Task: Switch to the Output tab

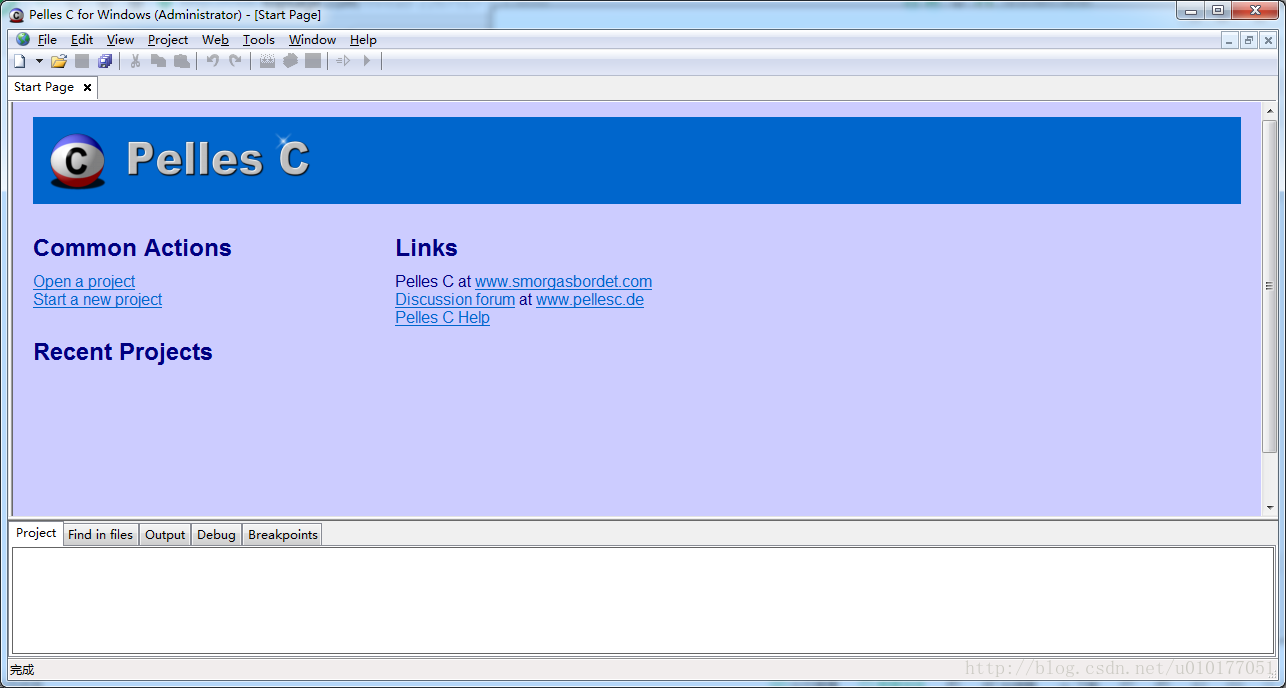Action: tap(165, 535)
